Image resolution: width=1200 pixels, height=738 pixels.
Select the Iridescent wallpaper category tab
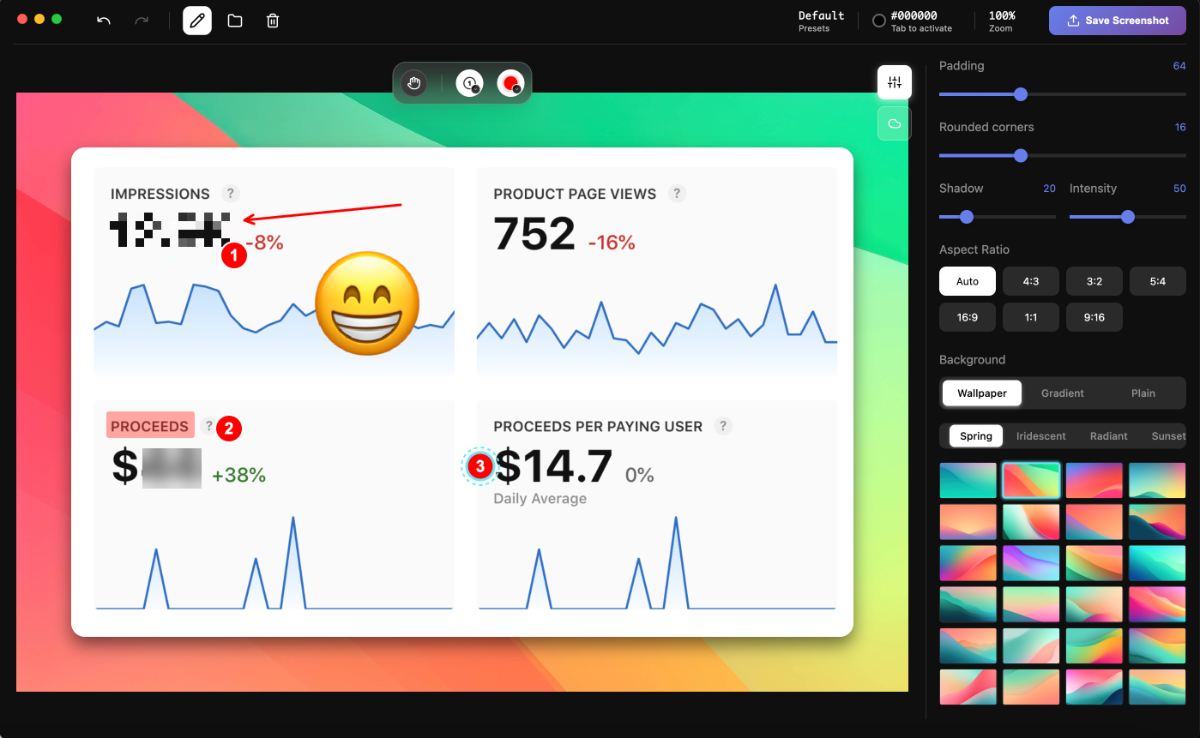click(x=1041, y=436)
